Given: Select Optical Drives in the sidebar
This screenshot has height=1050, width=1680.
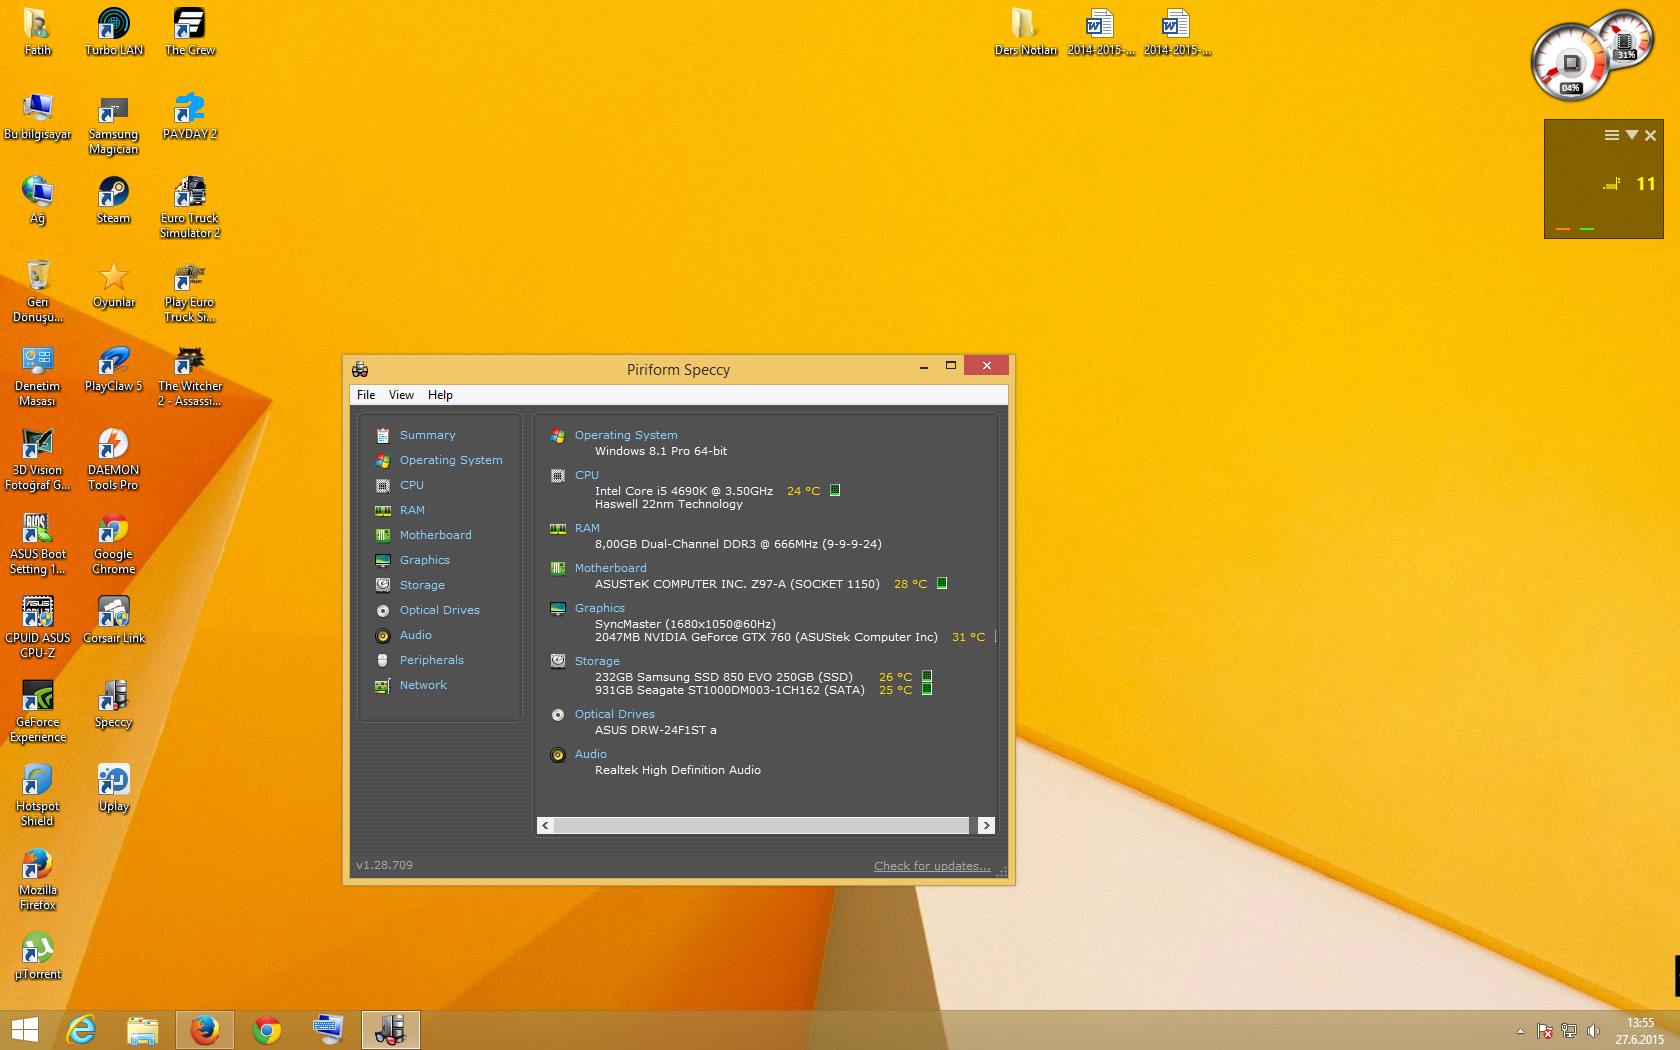Looking at the screenshot, I should tap(439, 610).
